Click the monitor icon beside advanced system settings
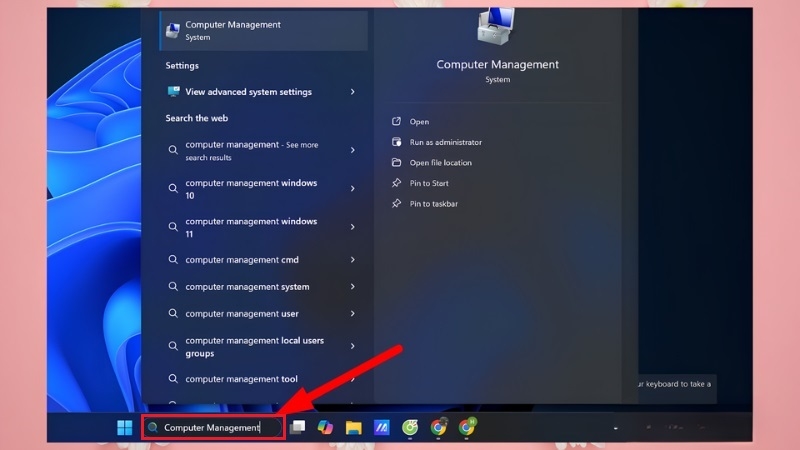The height and width of the screenshot is (450, 800). click(173, 91)
